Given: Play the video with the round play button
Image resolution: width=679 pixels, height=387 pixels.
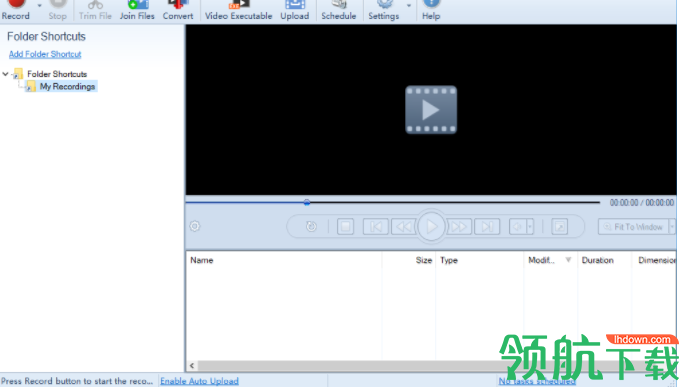Looking at the screenshot, I should coord(431,226).
